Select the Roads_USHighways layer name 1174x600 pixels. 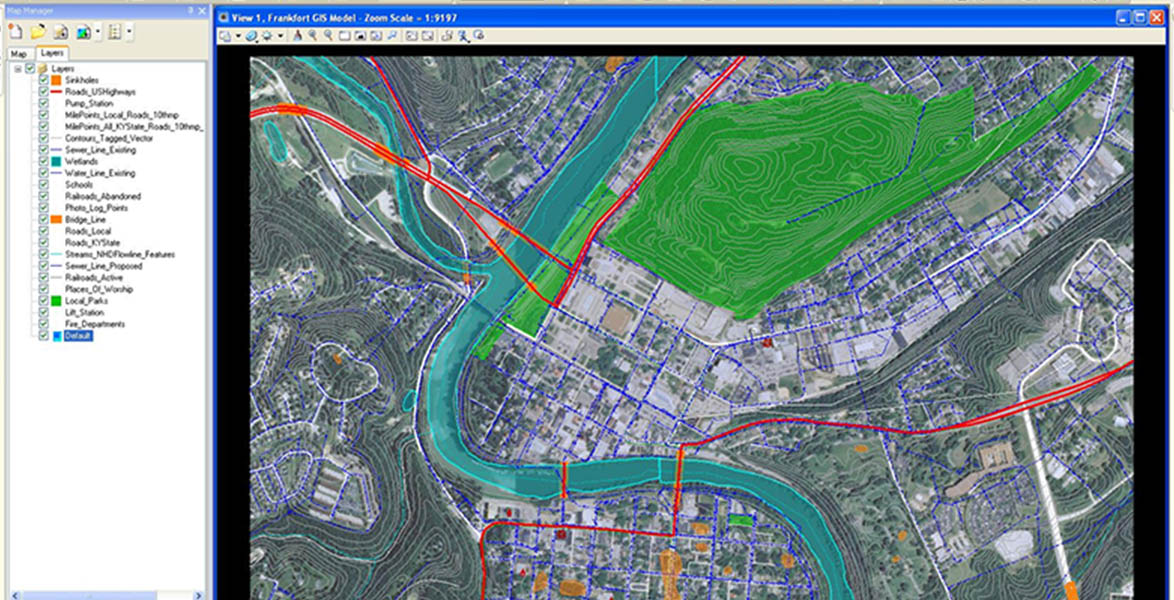[96, 91]
